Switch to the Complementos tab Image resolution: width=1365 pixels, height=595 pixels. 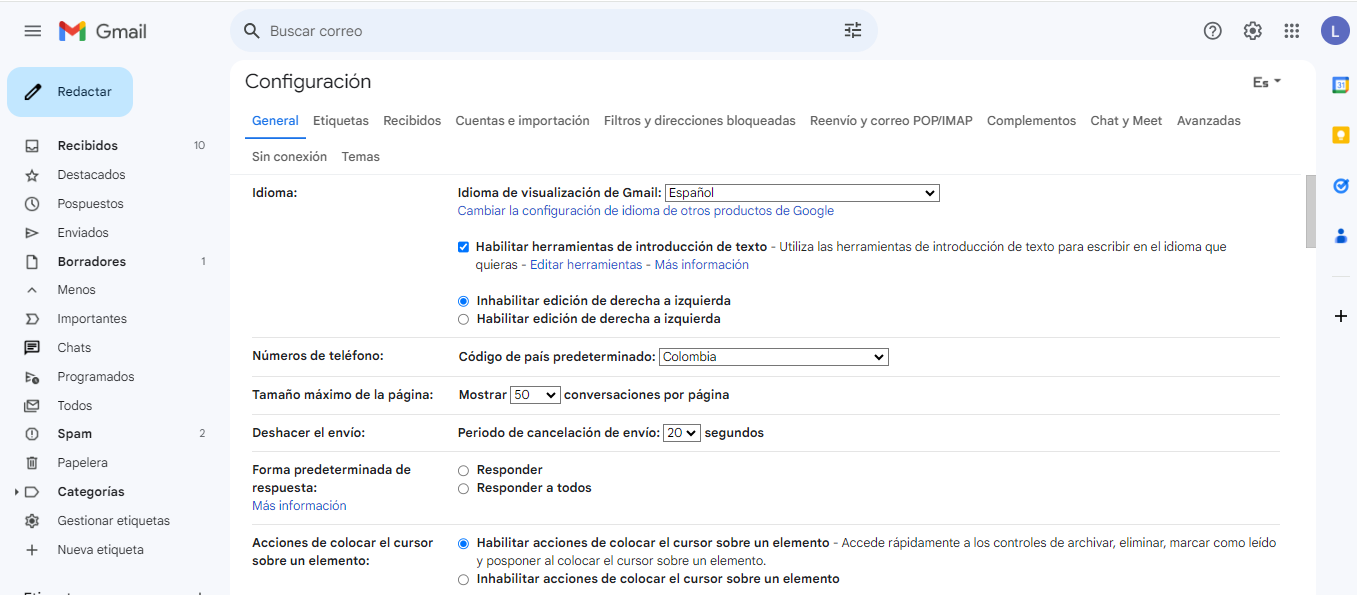coord(1031,121)
